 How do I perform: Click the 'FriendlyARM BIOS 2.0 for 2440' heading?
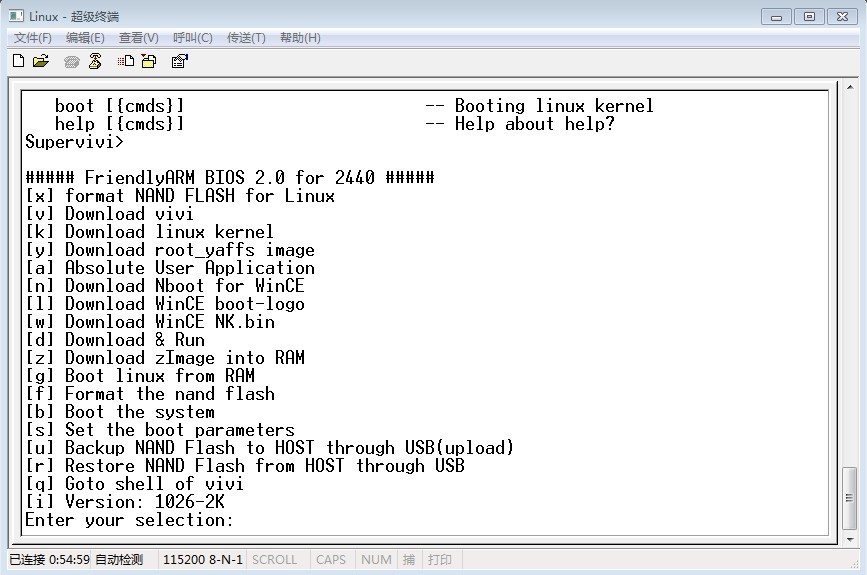[230, 177]
